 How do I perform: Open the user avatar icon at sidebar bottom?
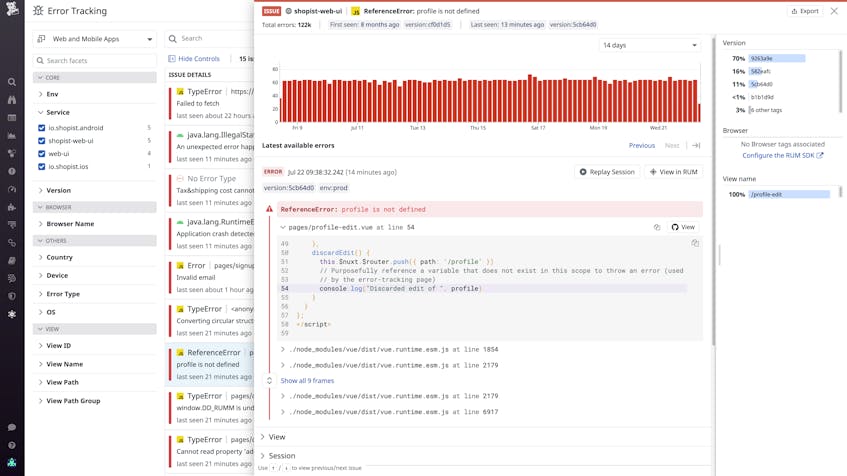pos(12,462)
